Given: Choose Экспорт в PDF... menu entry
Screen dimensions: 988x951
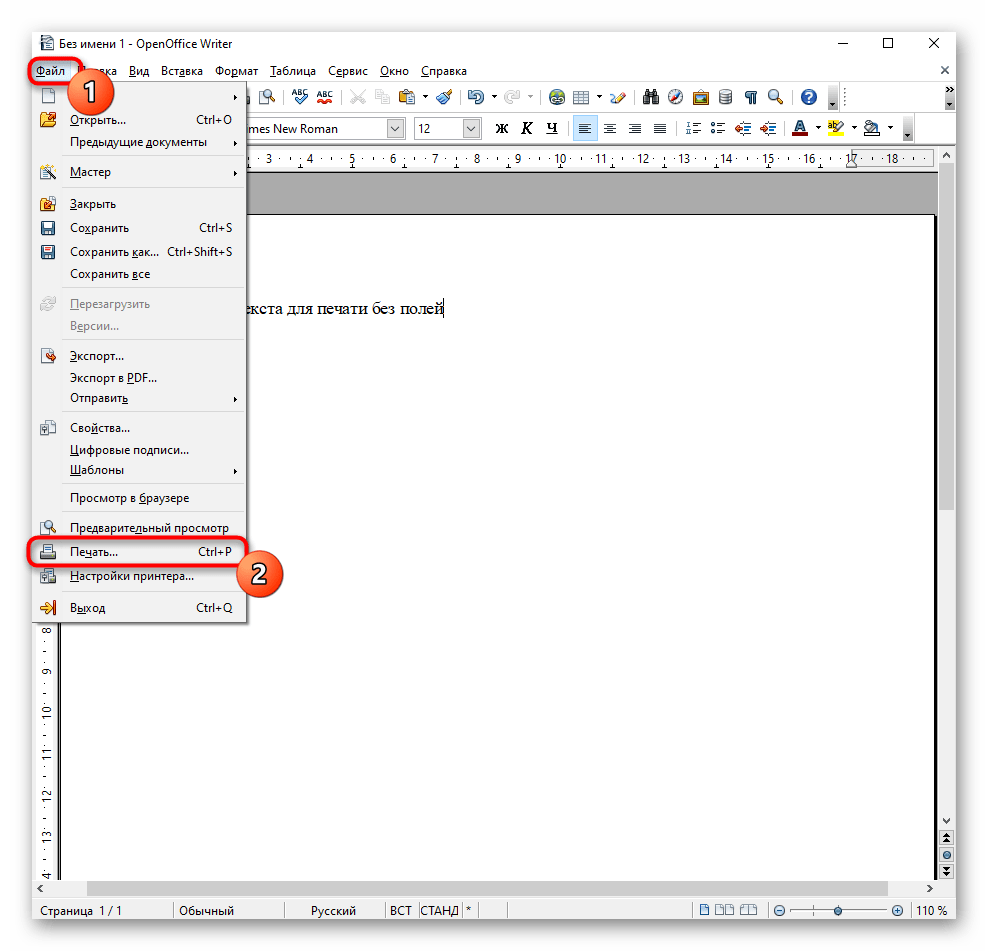Looking at the screenshot, I should pyautogui.click(x=113, y=377).
